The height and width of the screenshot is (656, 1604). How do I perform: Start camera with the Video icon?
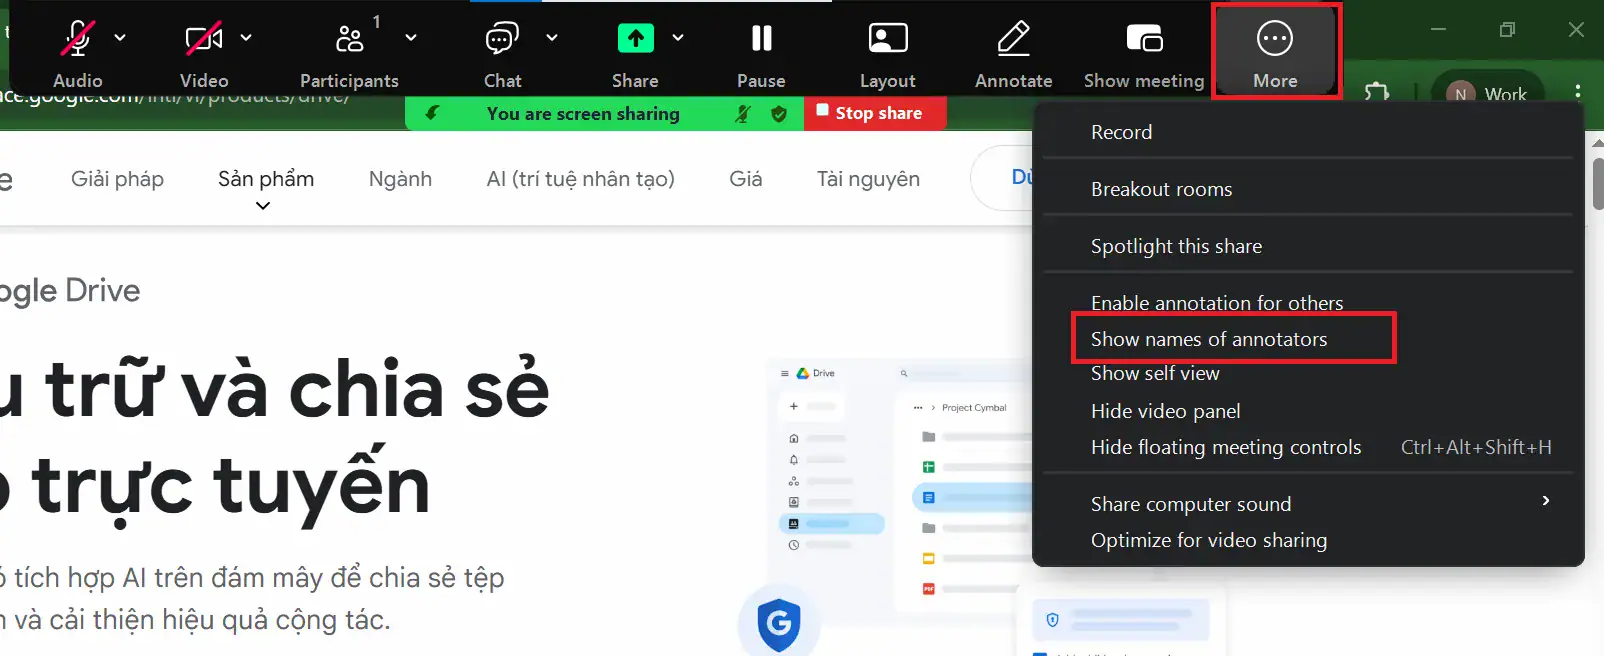click(203, 39)
